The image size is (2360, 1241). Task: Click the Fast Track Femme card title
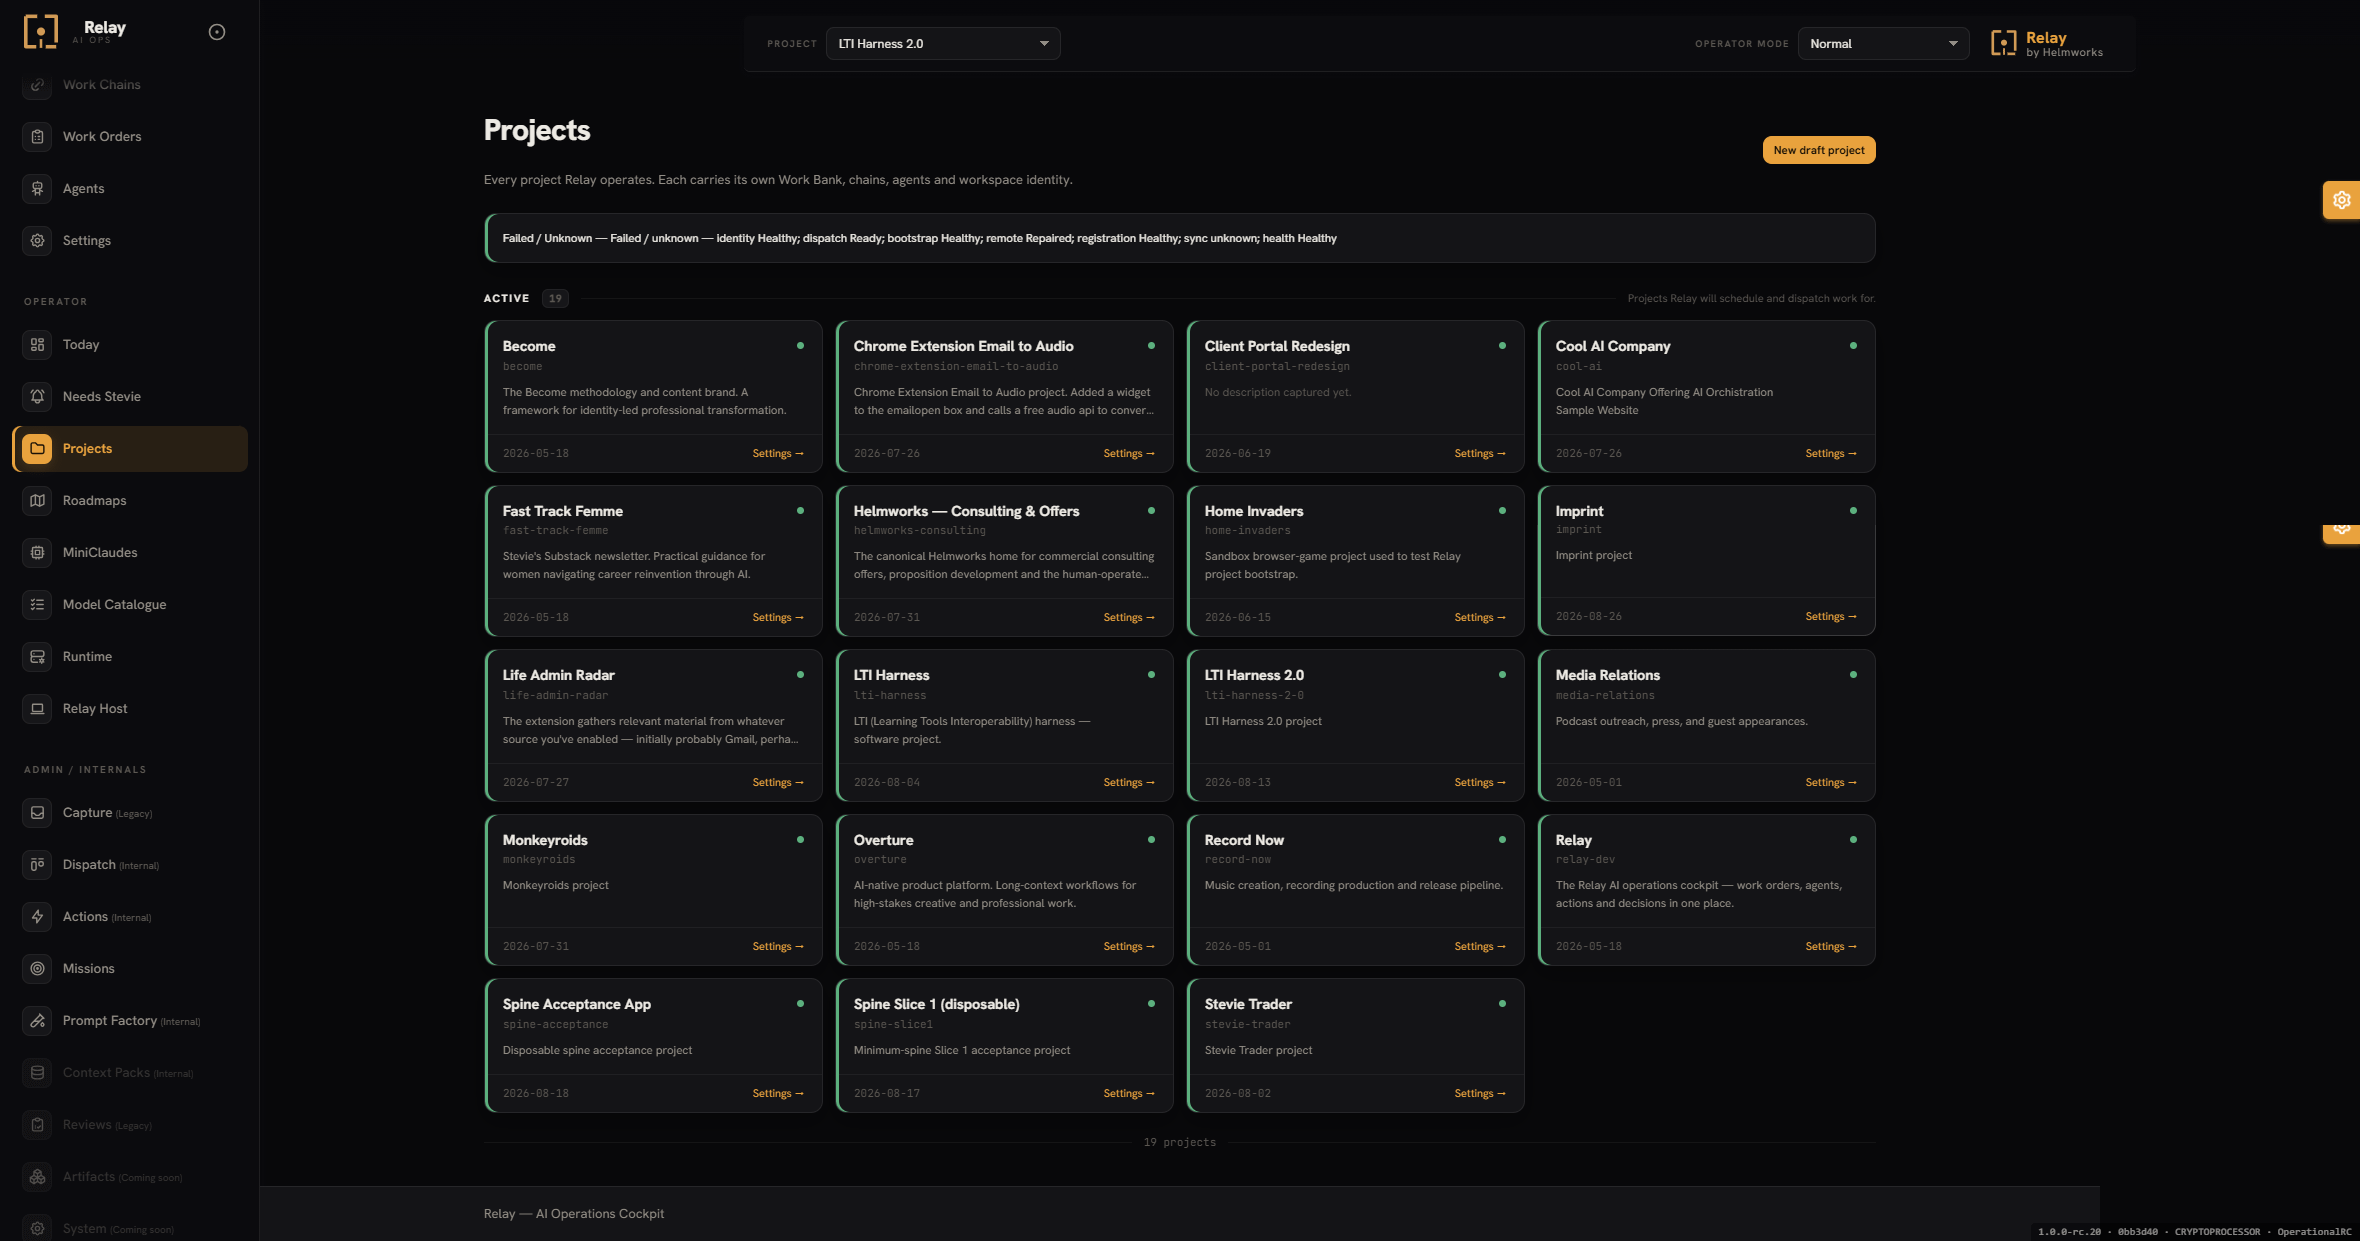(x=562, y=511)
